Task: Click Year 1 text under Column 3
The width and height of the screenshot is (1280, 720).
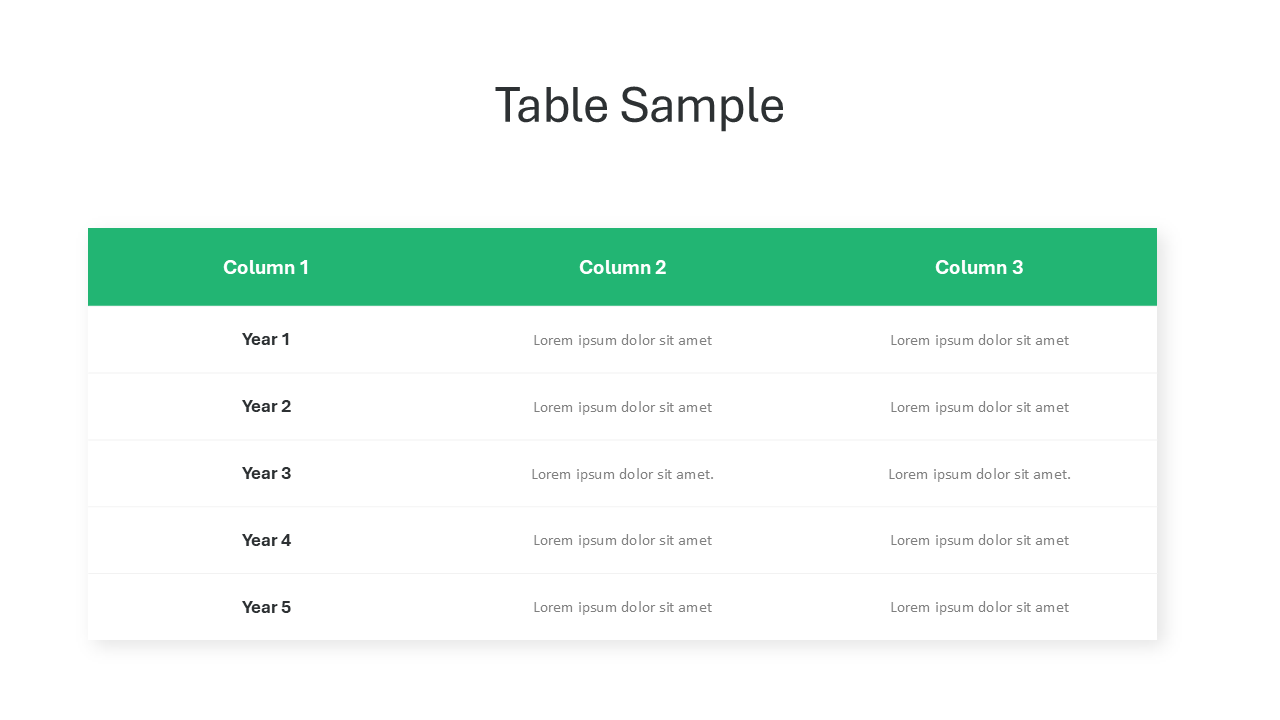Action: point(979,340)
